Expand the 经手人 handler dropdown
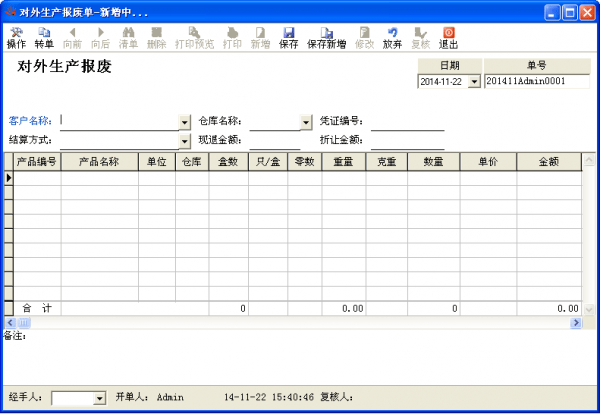Viewport: 600px width, 414px height. coord(99,398)
